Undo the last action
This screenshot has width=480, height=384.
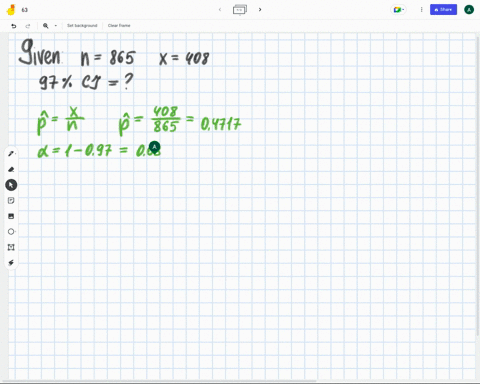[14, 26]
